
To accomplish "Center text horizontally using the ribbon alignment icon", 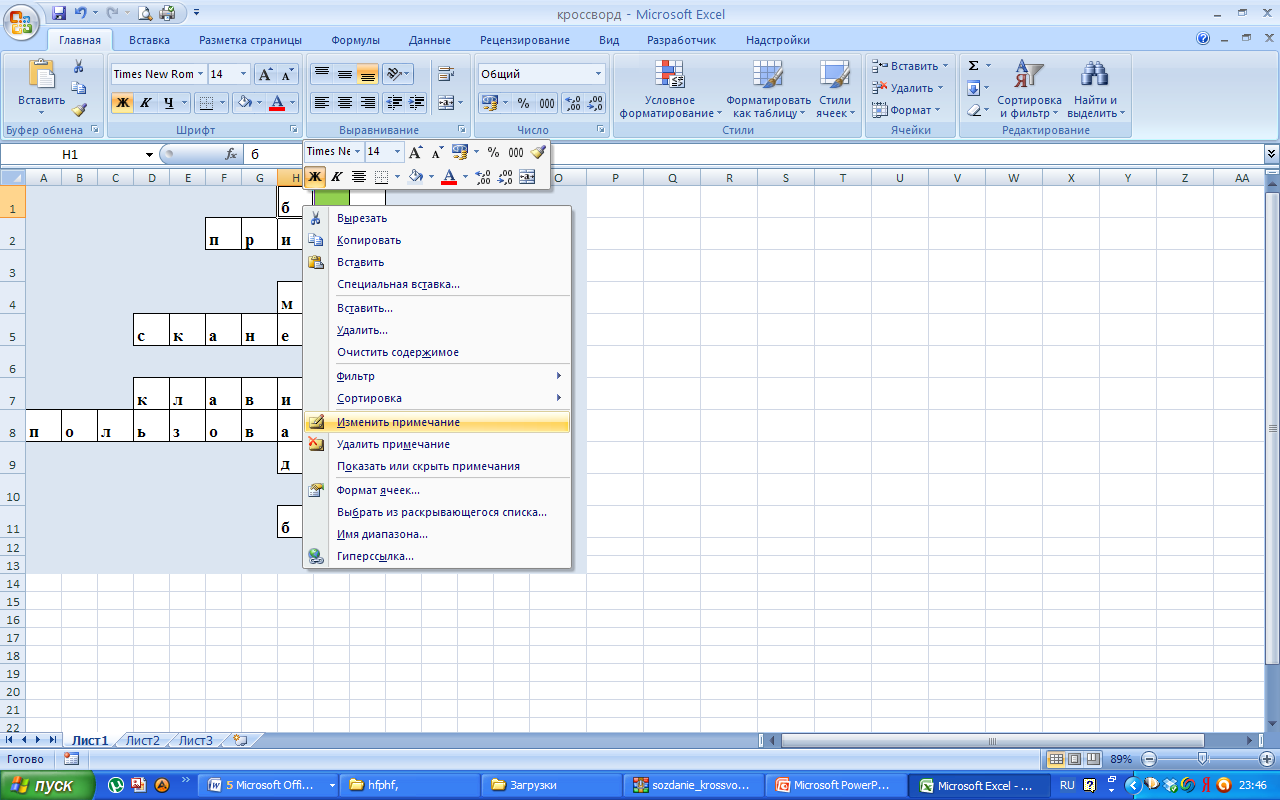I will [345, 102].
